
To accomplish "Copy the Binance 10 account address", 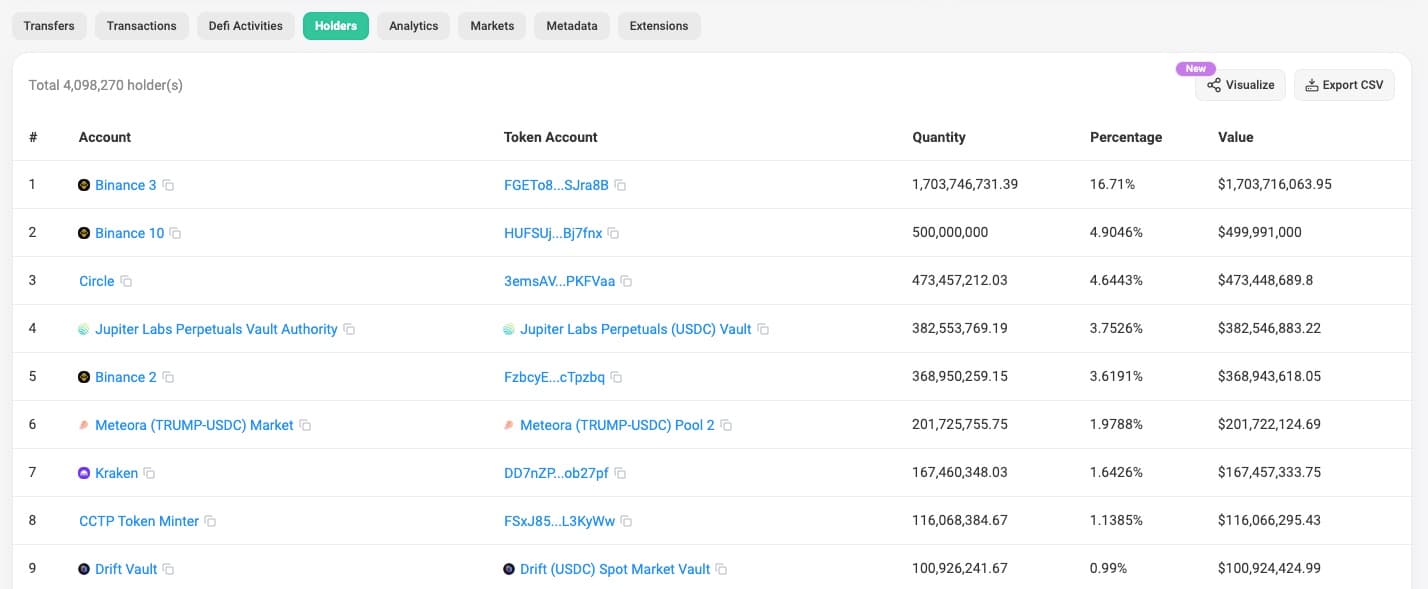I will point(176,233).
